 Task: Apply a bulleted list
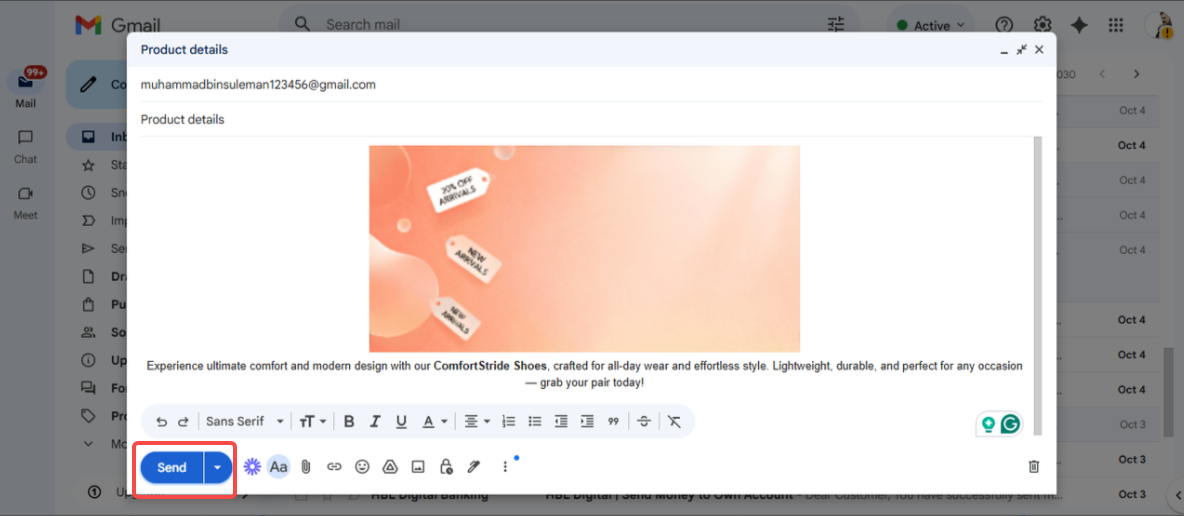point(535,422)
